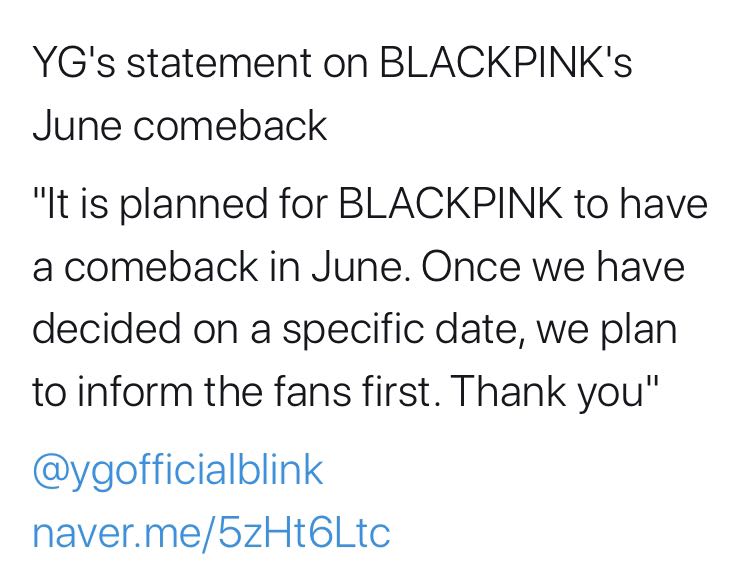This screenshot has height=573, width=750.
Task: Click the heading line "YG's statement on BLACKPINK's"
Action: click(x=332, y=62)
